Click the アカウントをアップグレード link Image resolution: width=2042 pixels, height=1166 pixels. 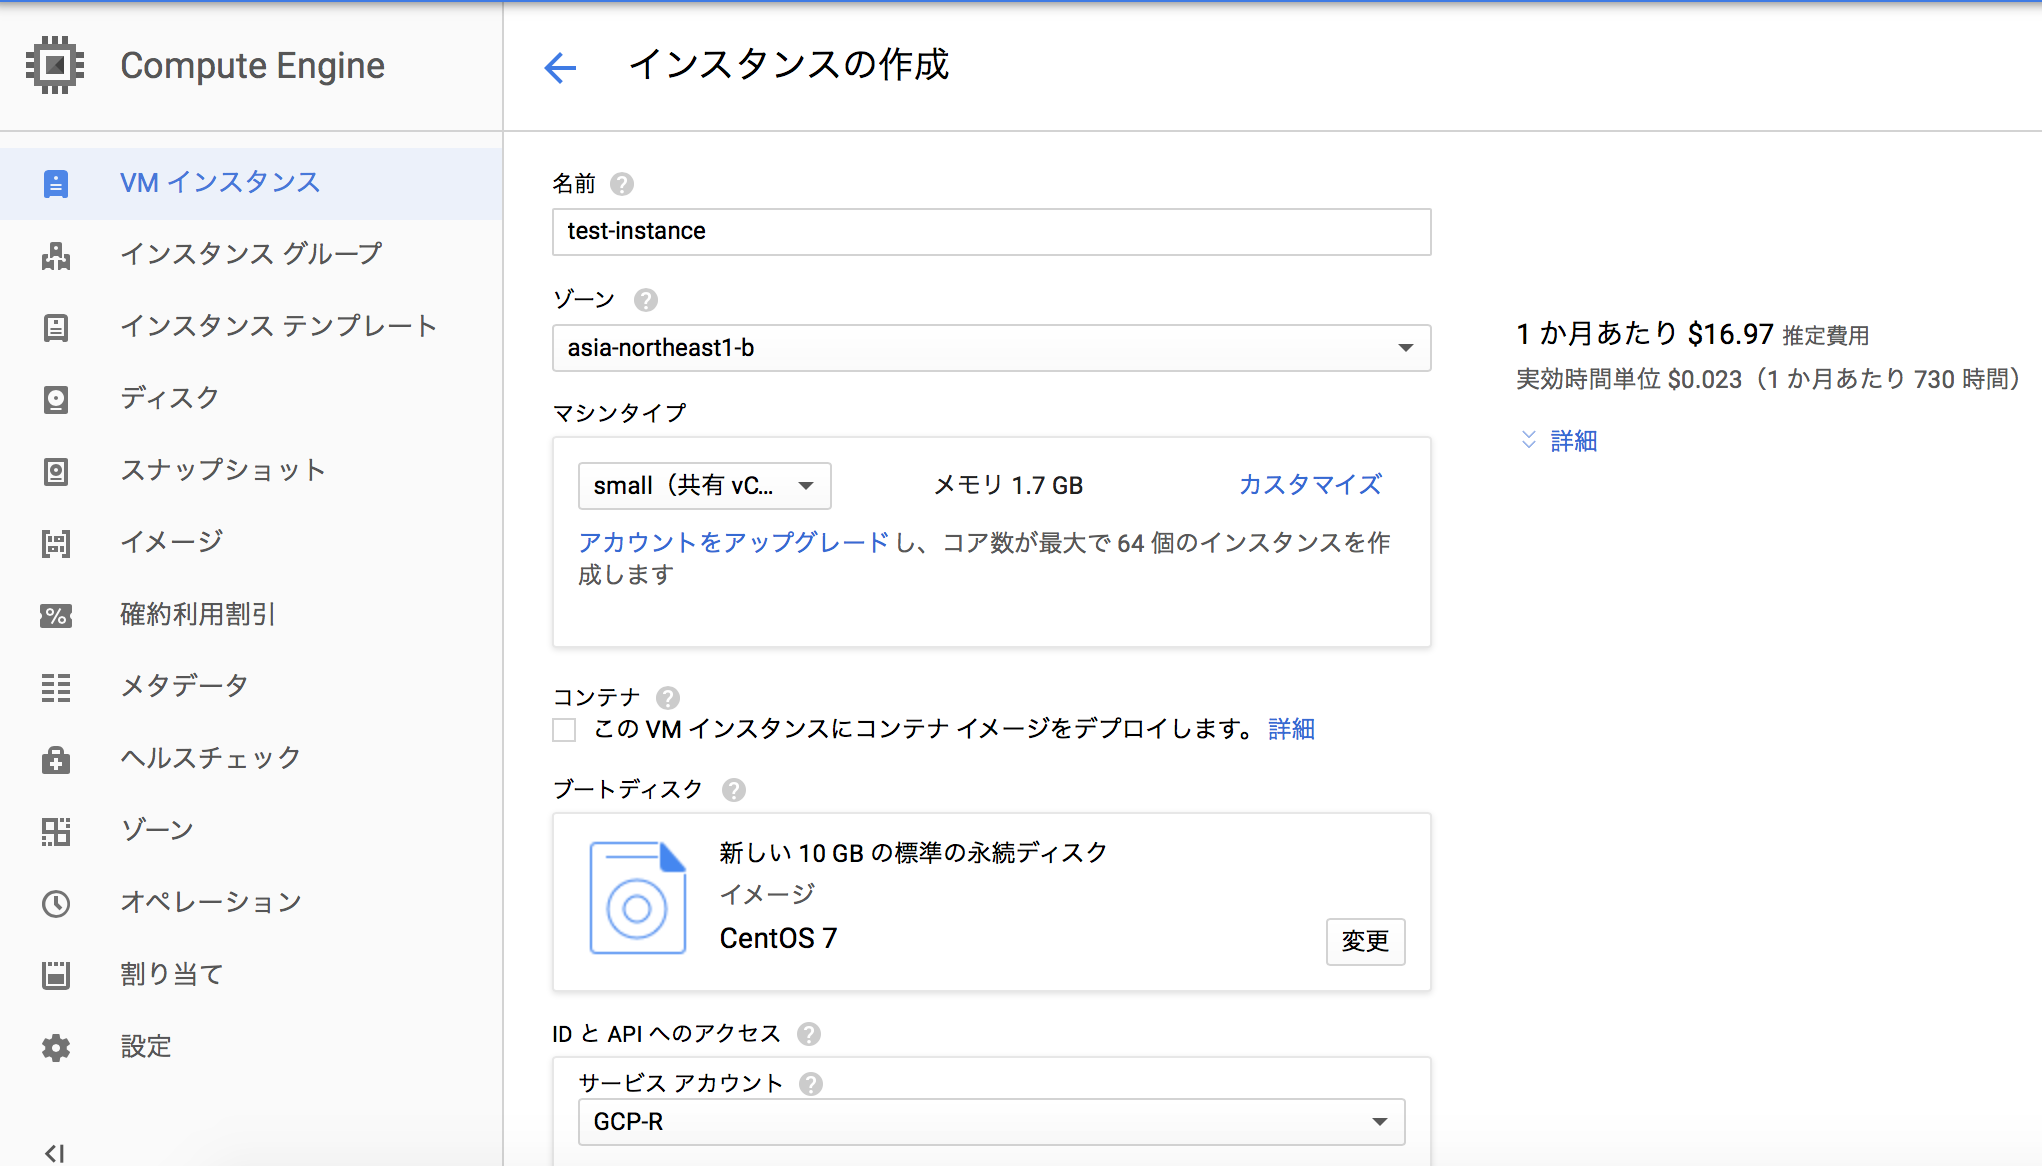click(733, 543)
